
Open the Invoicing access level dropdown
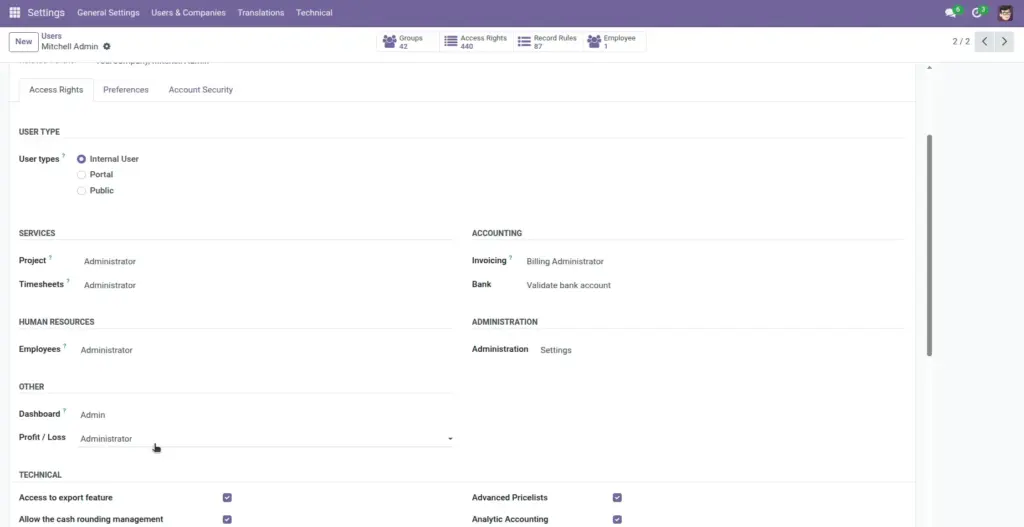coord(714,261)
